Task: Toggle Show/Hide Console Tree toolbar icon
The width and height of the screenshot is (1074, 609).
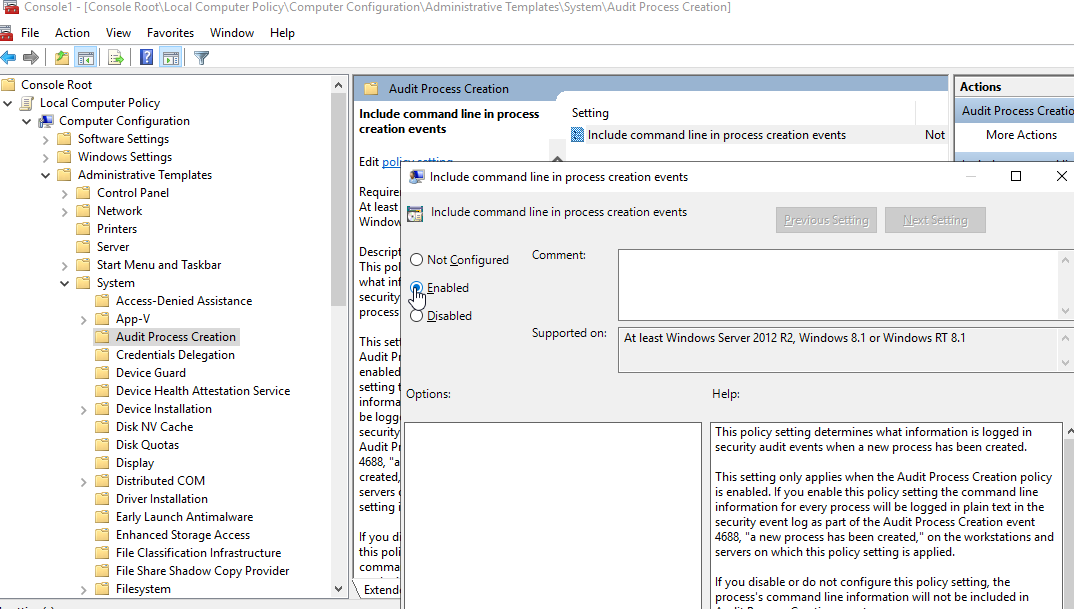Action: pos(86,58)
